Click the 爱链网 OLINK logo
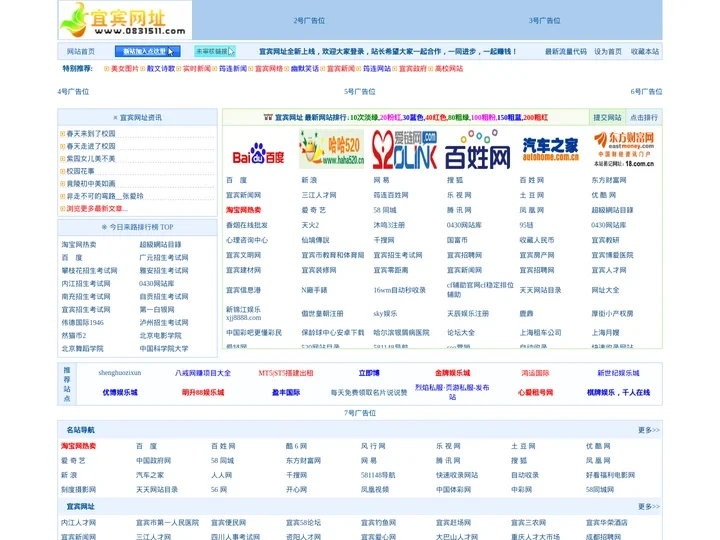This screenshot has height=540, width=720. [x=405, y=149]
